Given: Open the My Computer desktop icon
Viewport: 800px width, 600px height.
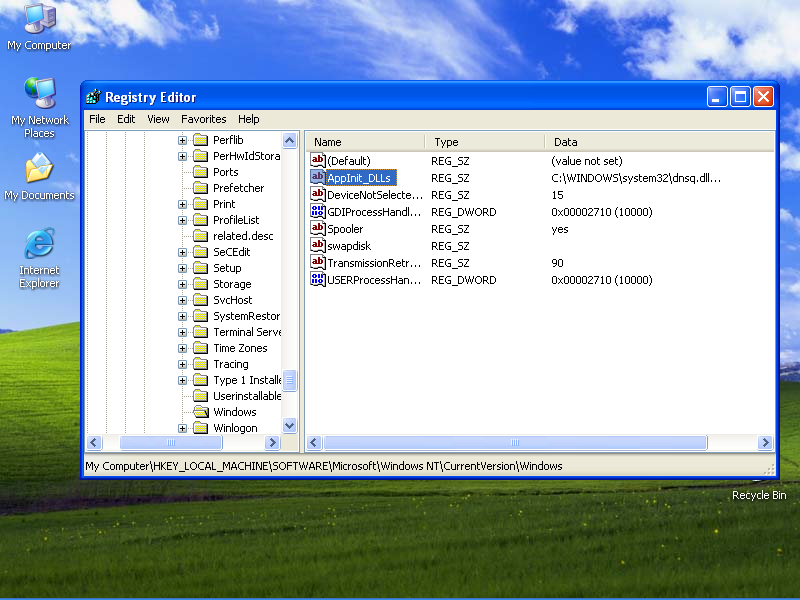Looking at the screenshot, I should tap(39, 27).
